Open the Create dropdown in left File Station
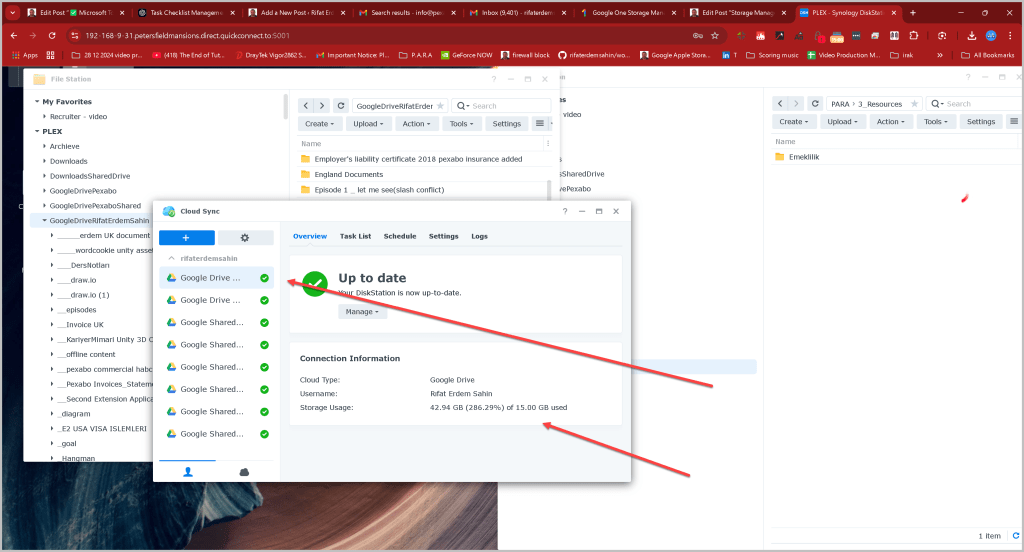 319,123
